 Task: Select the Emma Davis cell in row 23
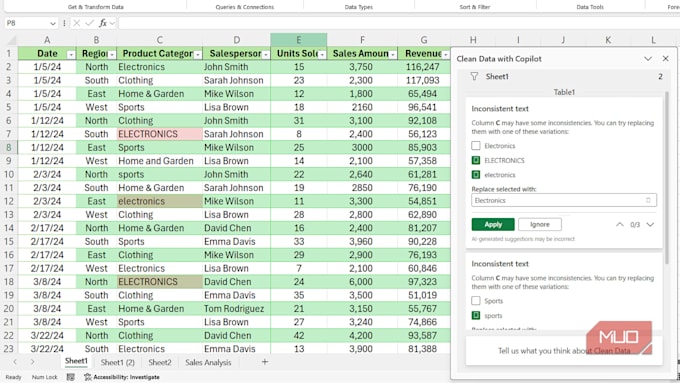(x=236, y=349)
